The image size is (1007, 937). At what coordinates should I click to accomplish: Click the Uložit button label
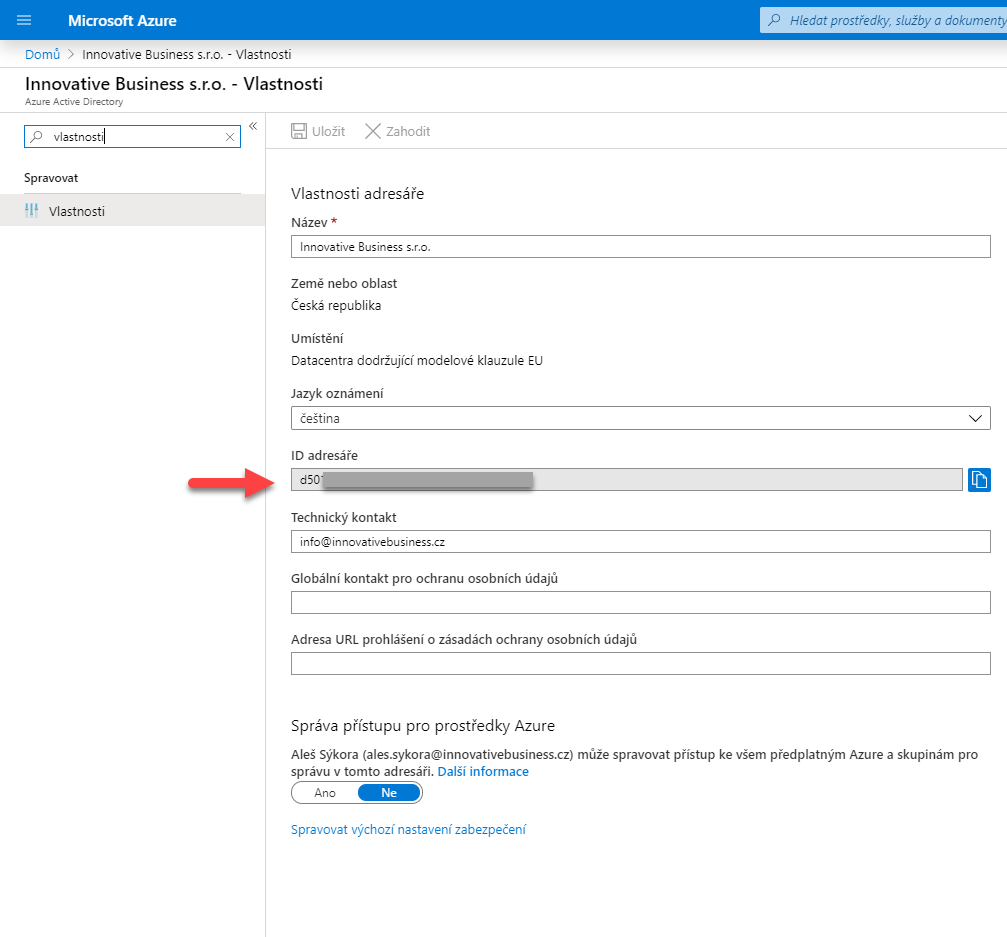pos(328,131)
